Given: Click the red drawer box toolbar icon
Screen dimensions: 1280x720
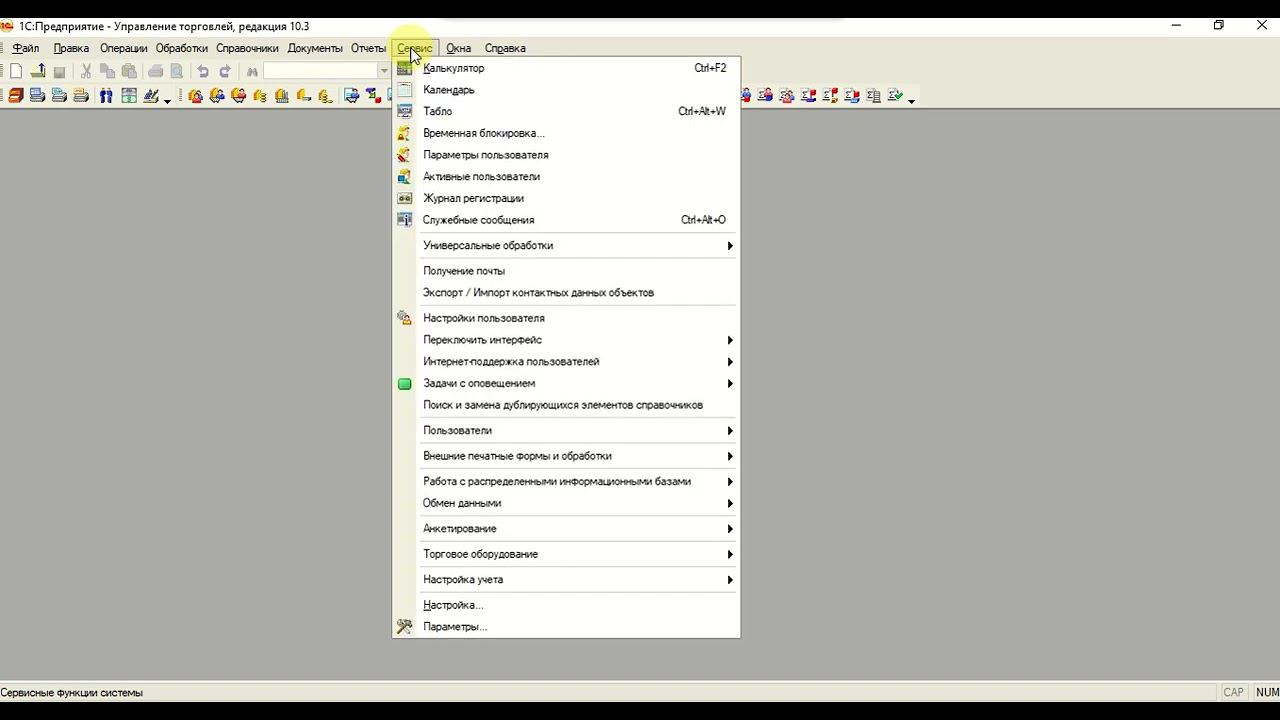Looking at the screenshot, I should click(x=16, y=96).
